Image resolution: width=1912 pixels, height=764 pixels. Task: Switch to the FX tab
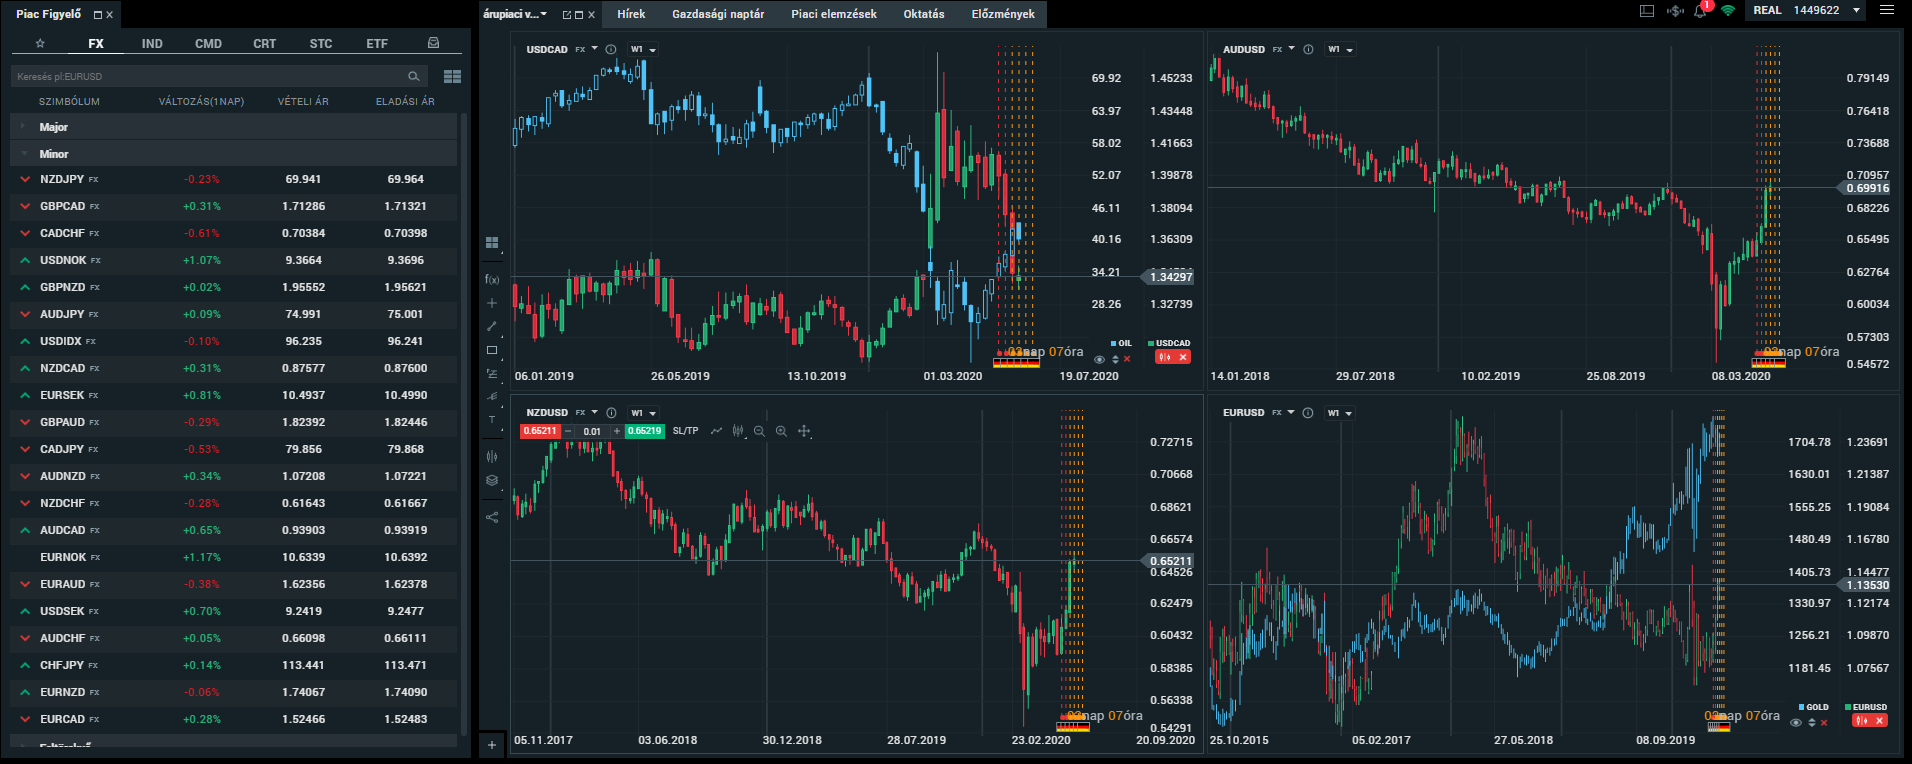tap(96, 43)
